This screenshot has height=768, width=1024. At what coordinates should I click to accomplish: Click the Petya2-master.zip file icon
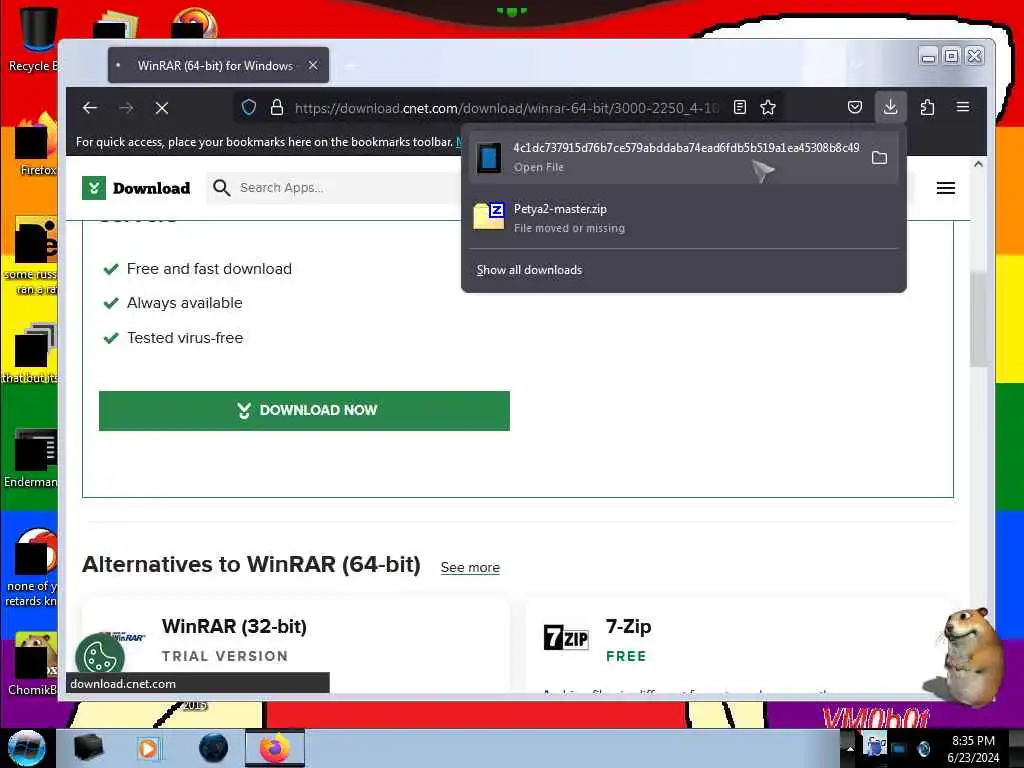[x=488, y=217]
